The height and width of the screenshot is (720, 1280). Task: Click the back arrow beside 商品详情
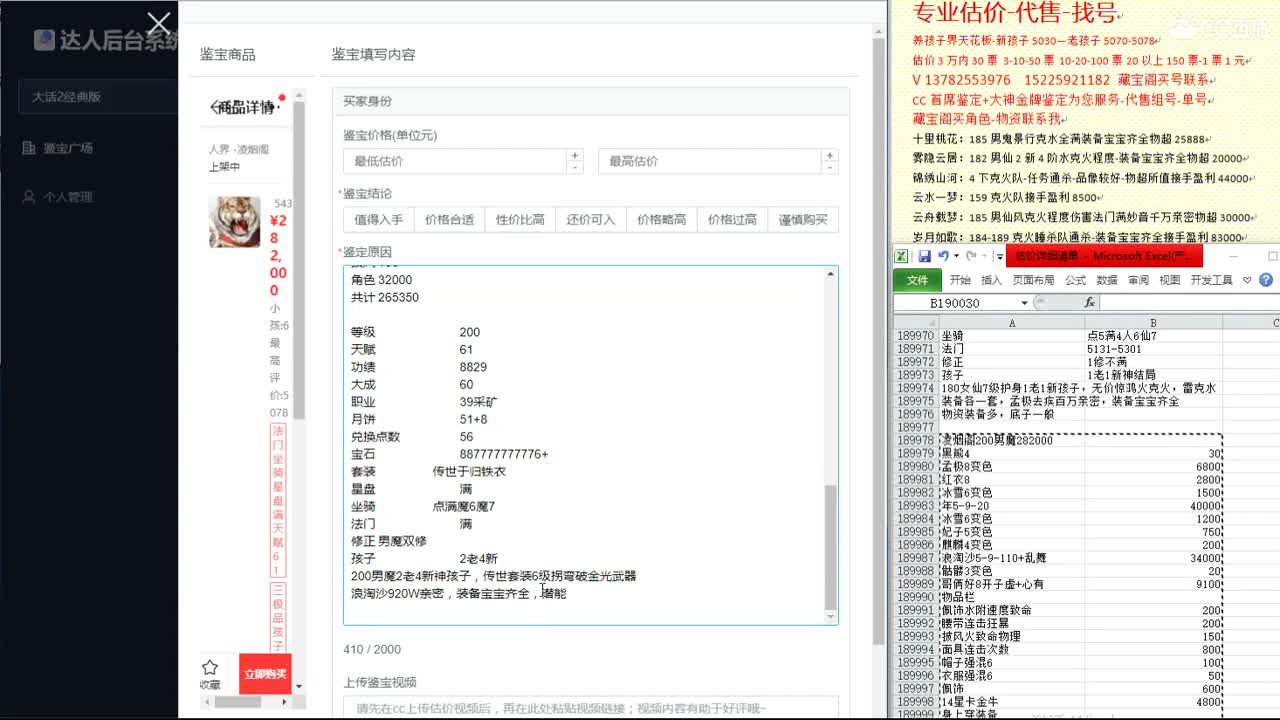click(213, 107)
